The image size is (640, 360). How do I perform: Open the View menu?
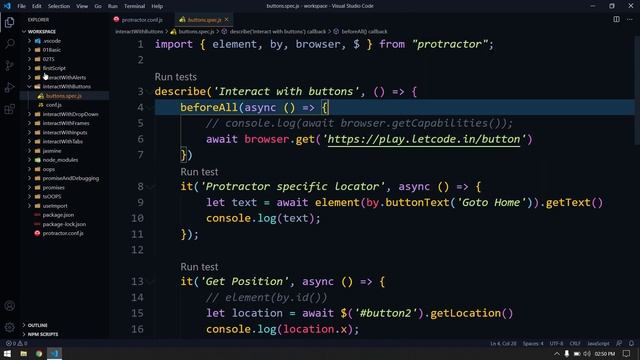click(x=82, y=6)
